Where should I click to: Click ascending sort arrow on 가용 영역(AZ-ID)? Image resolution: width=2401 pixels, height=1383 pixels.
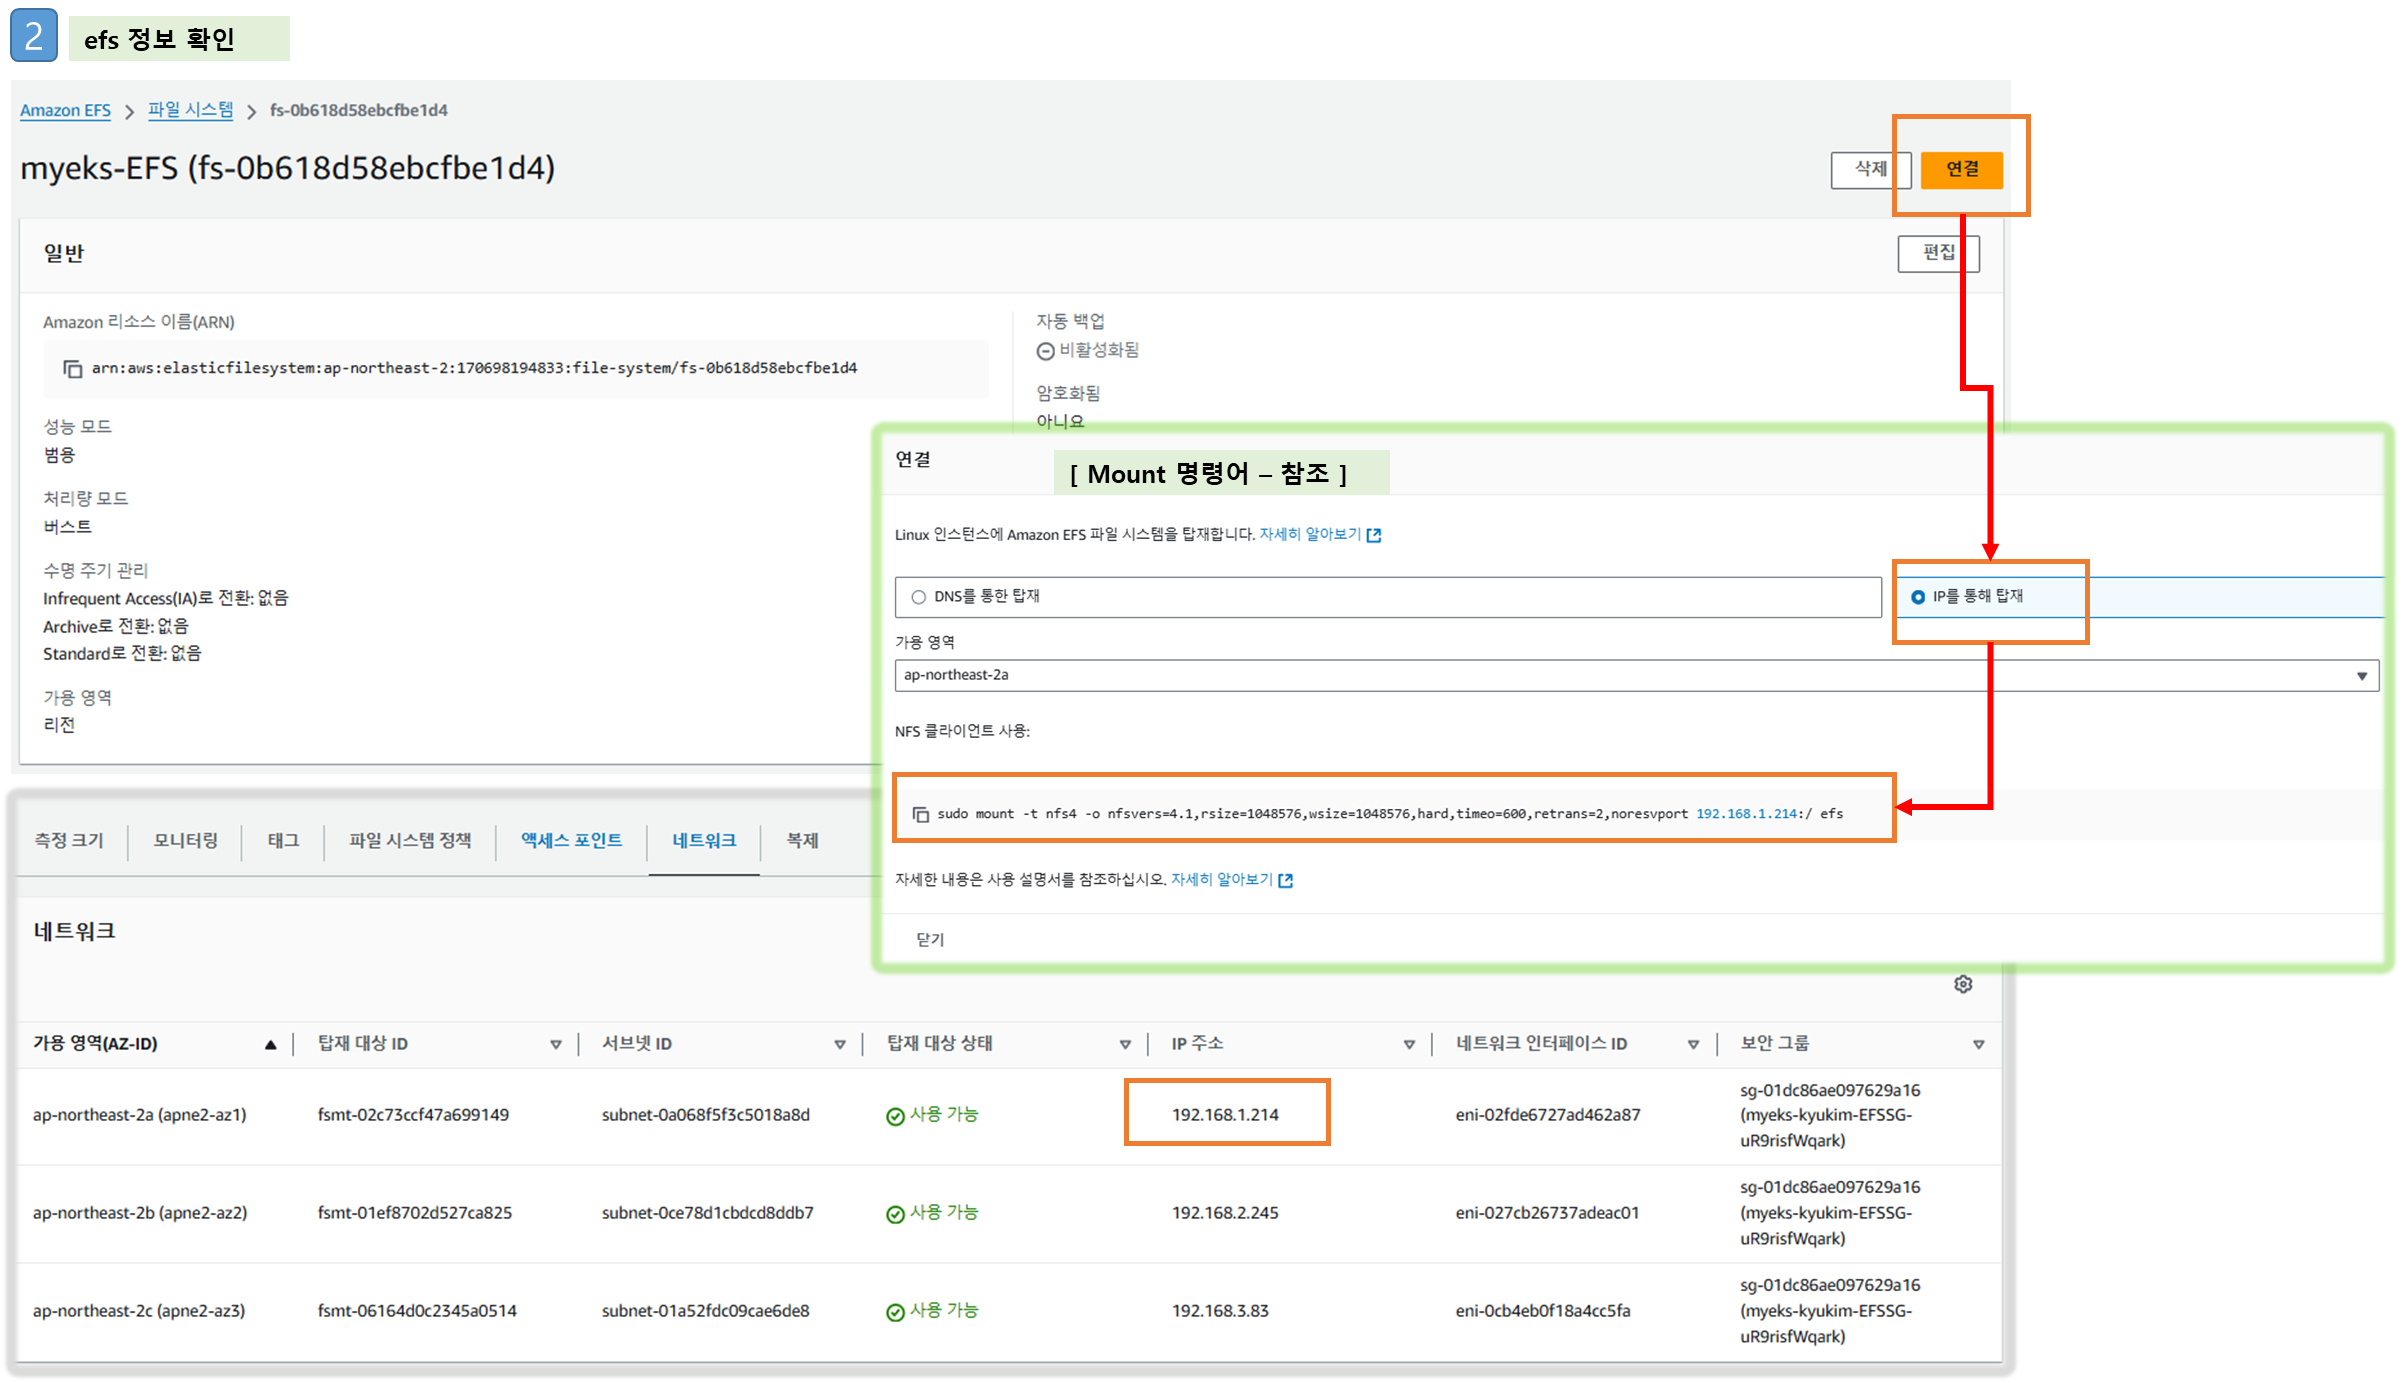pos(270,1045)
